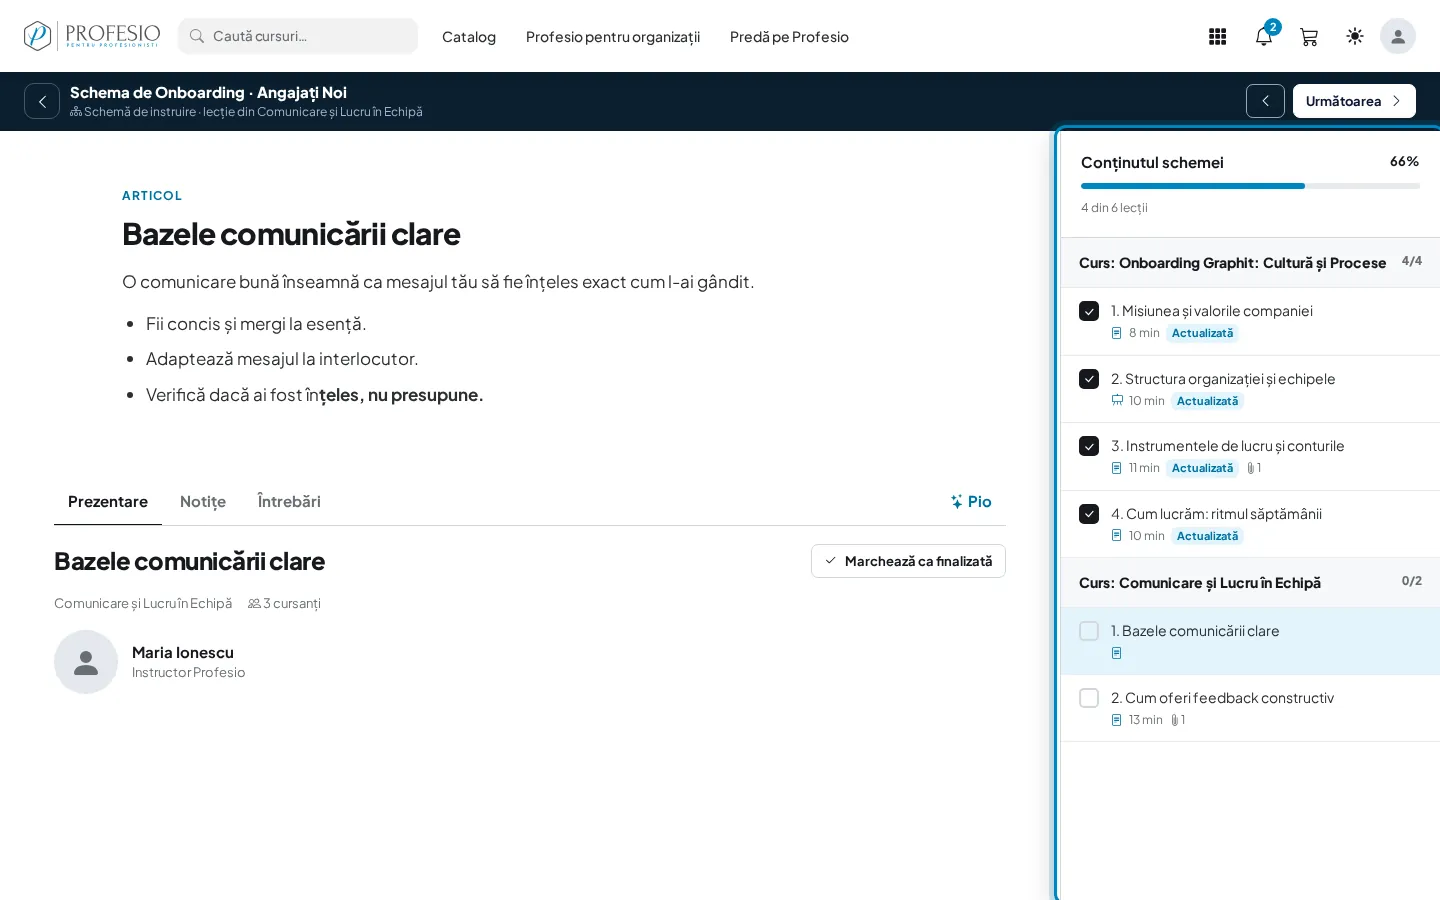Screen dimensions: 1440x900
Task: Check Cum oferi feedback constructiv checkbox
Action: [1089, 698]
